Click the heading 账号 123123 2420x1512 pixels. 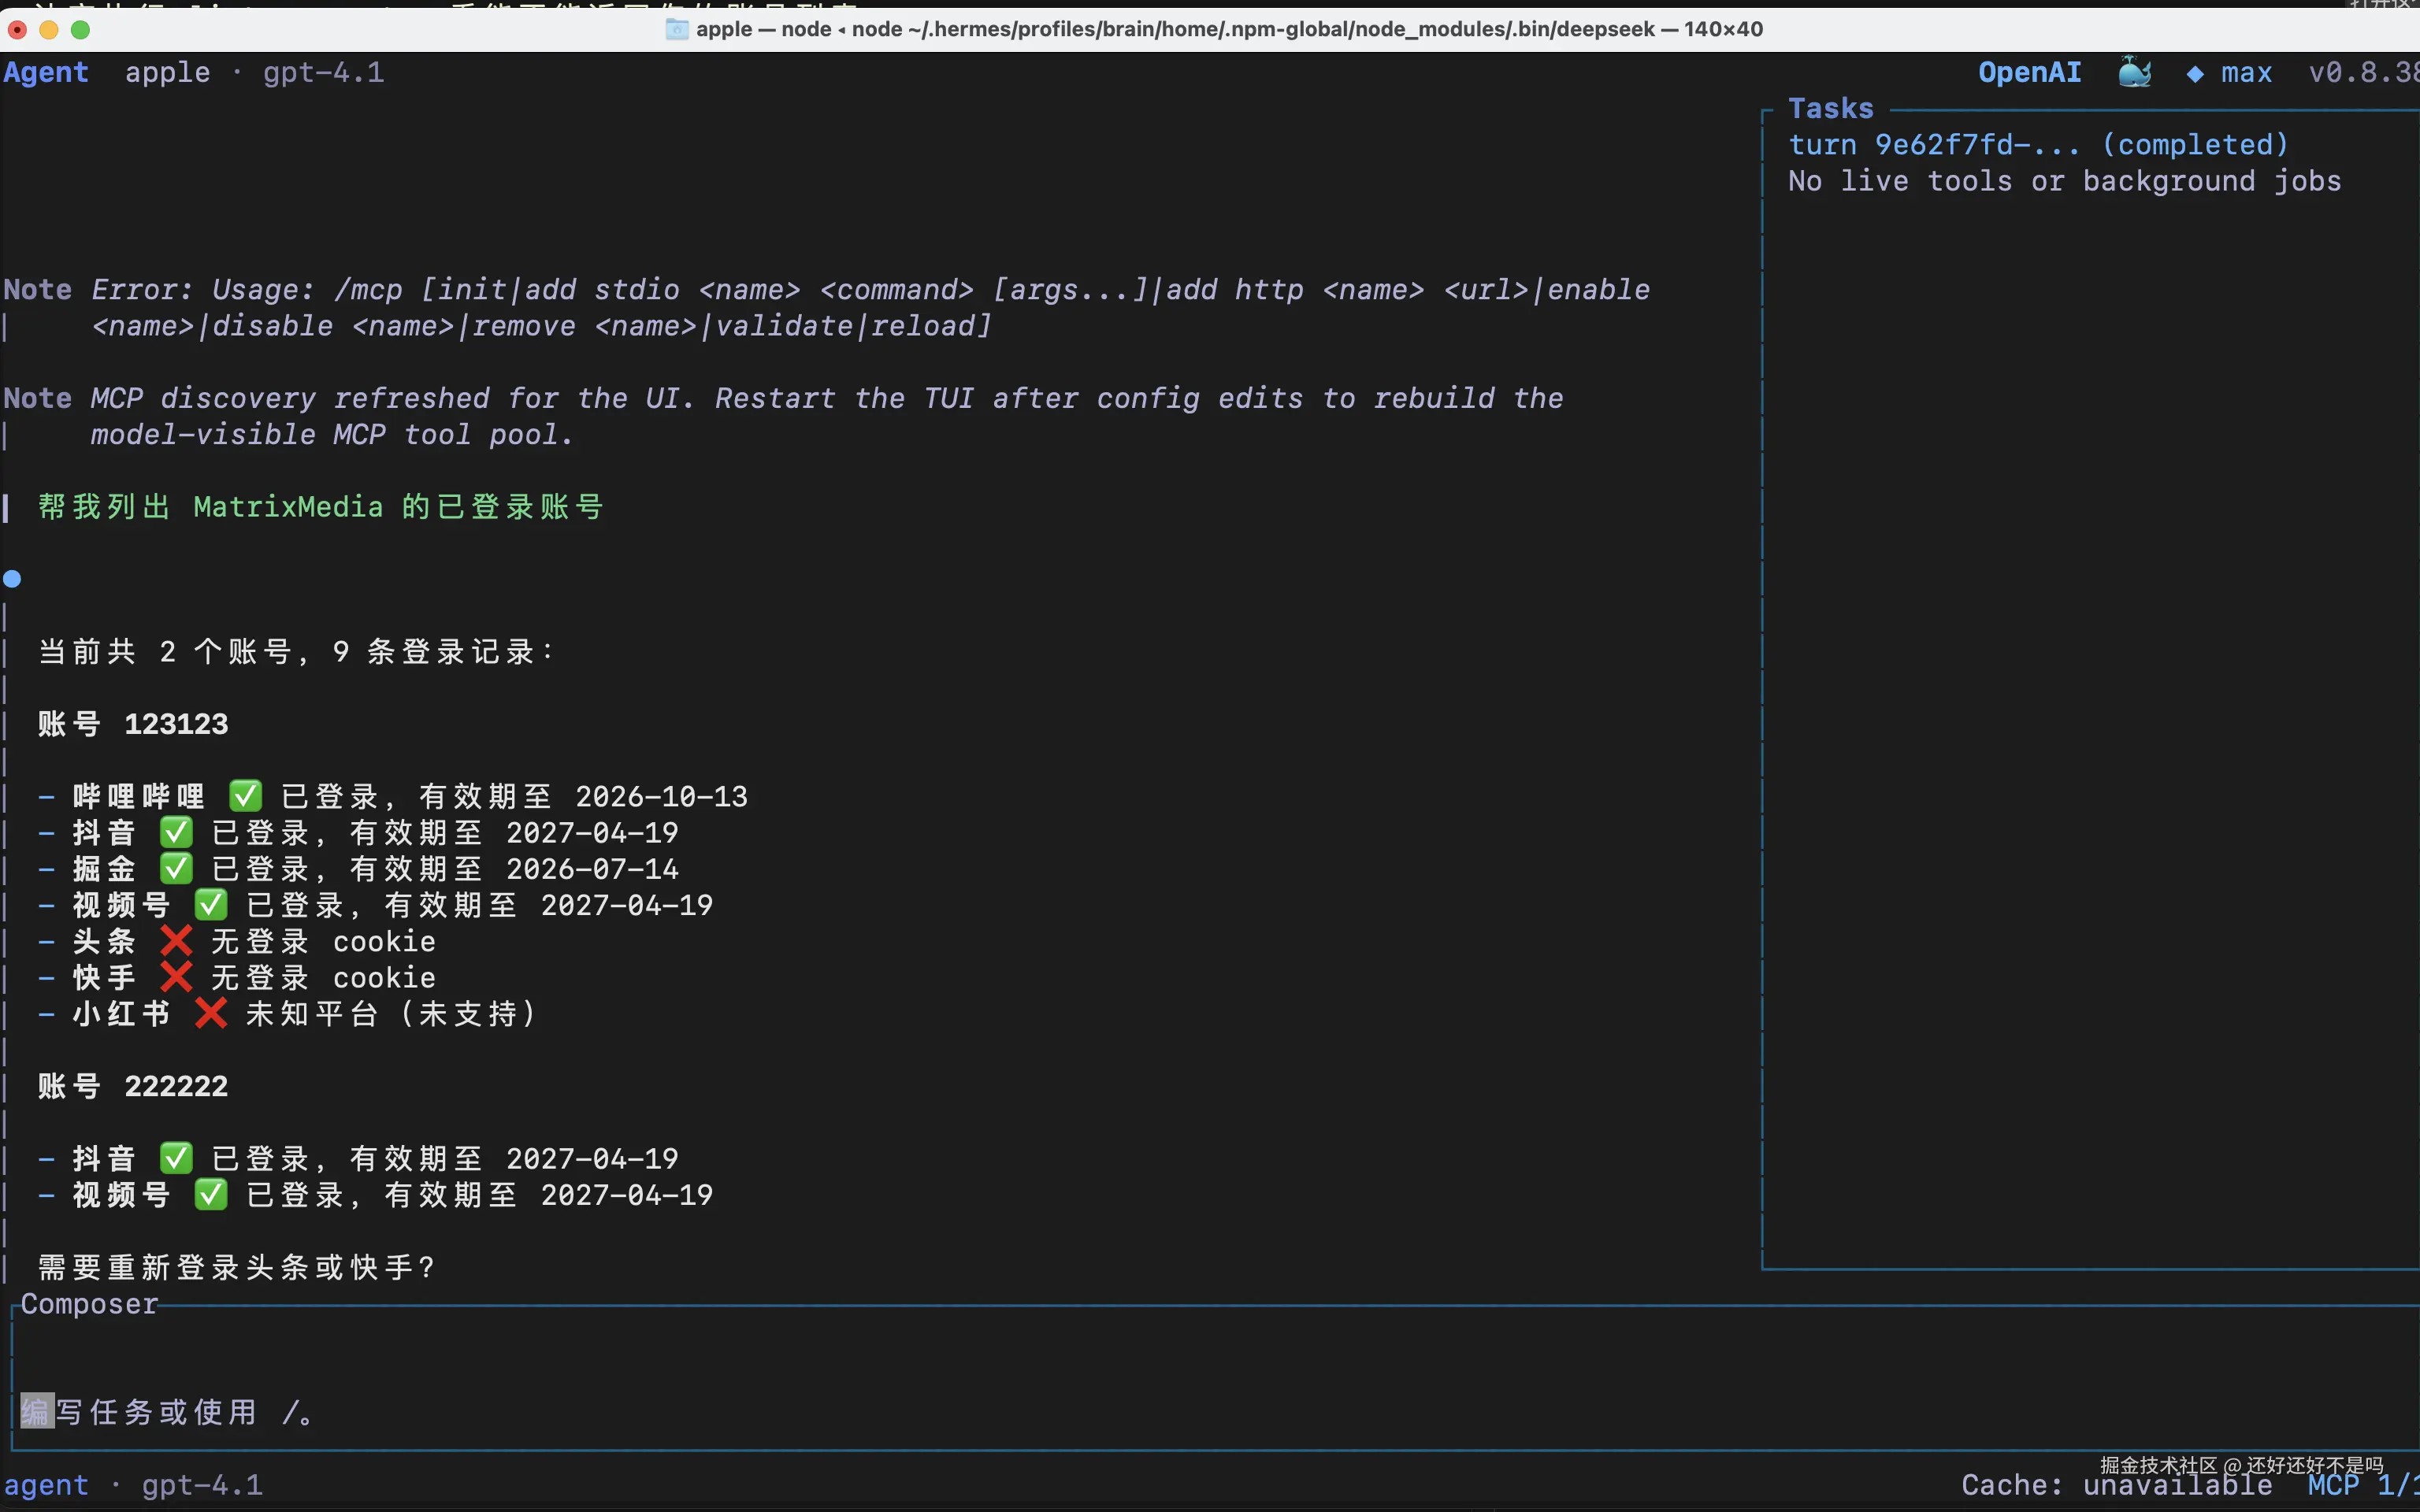[133, 724]
